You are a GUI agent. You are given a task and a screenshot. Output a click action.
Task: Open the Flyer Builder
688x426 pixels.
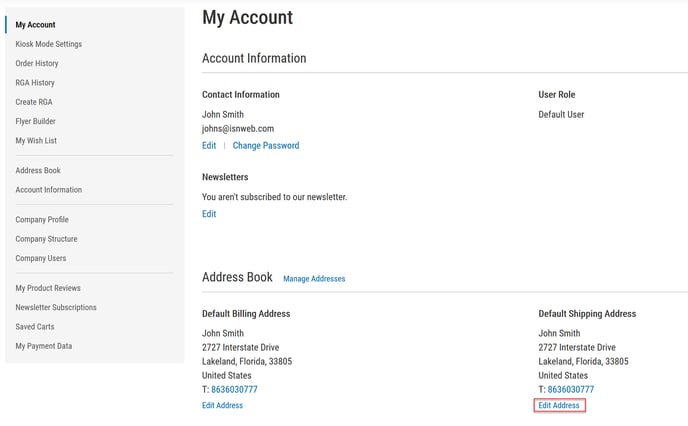click(x=35, y=122)
